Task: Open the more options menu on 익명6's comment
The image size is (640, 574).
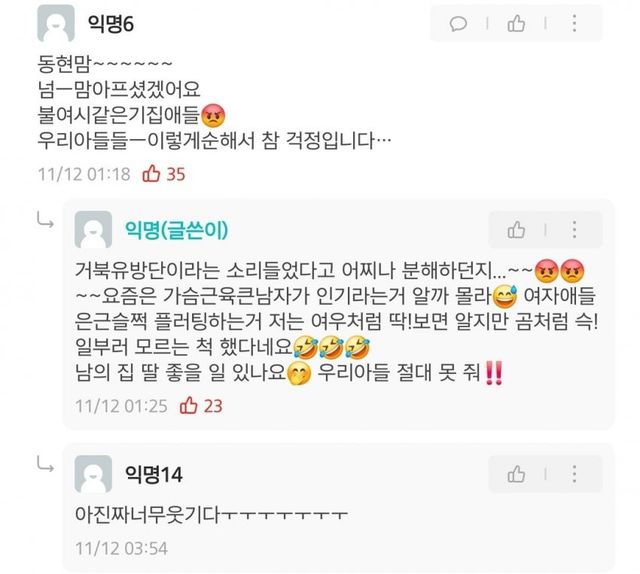Action: 574,23
